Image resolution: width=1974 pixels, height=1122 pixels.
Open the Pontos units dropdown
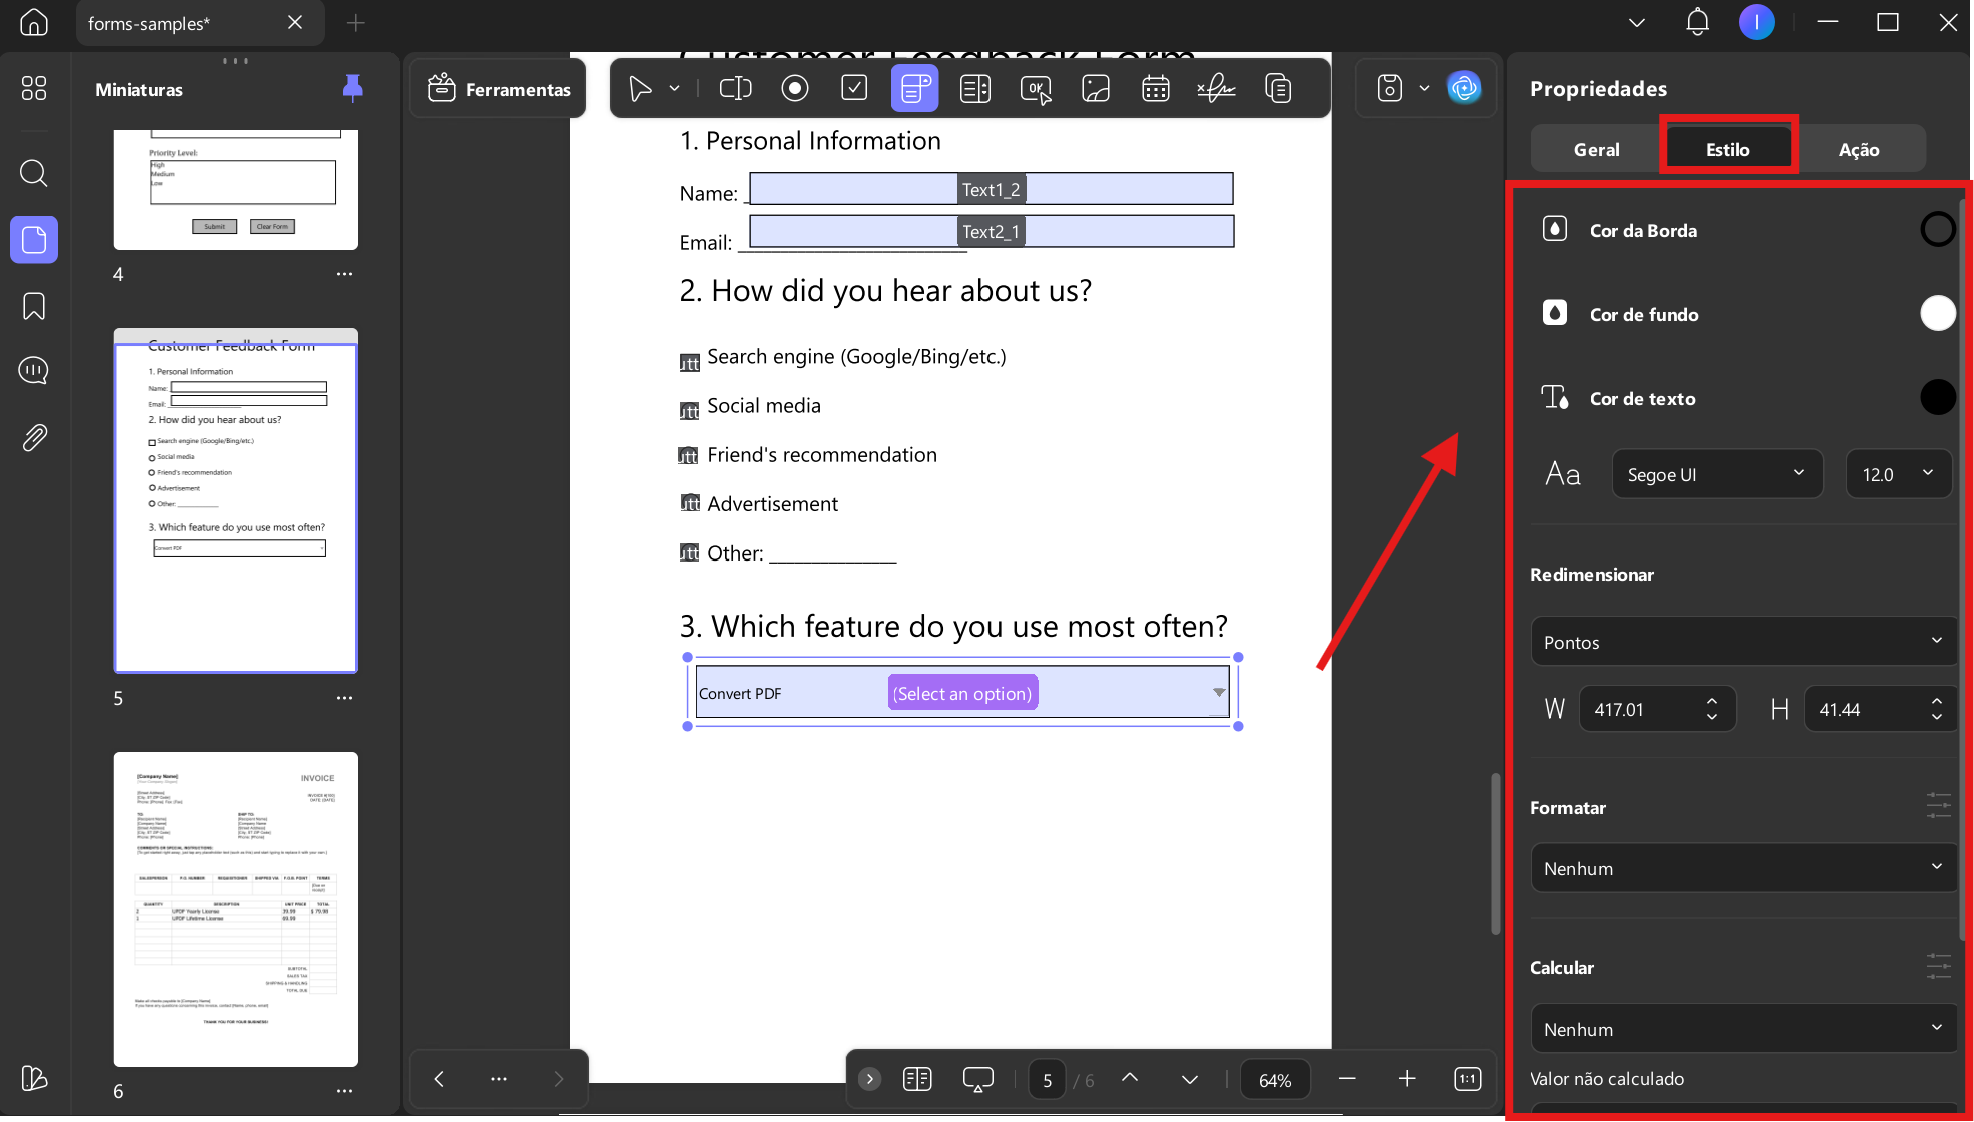click(x=1743, y=642)
